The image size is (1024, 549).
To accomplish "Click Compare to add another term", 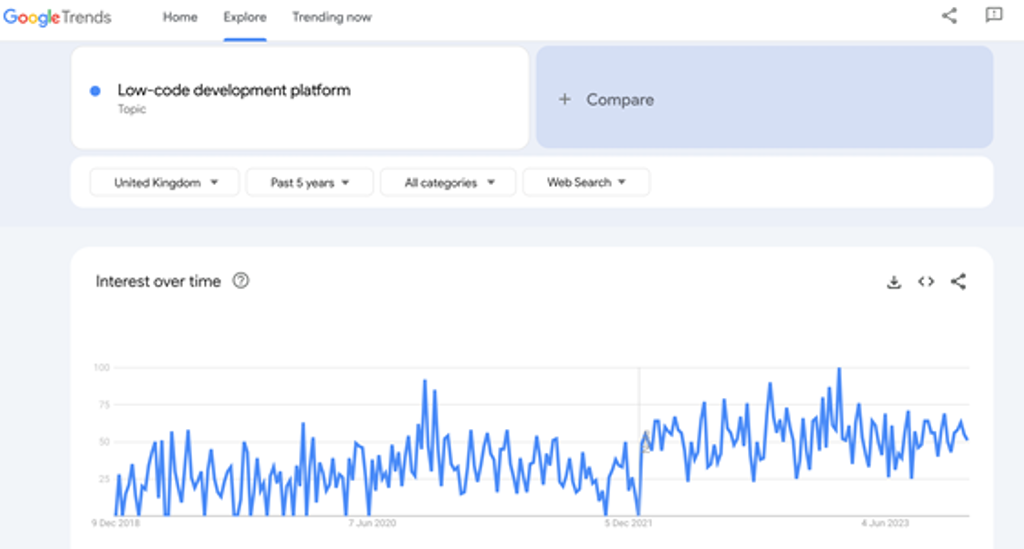I will pyautogui.click(x=619, y=99).
